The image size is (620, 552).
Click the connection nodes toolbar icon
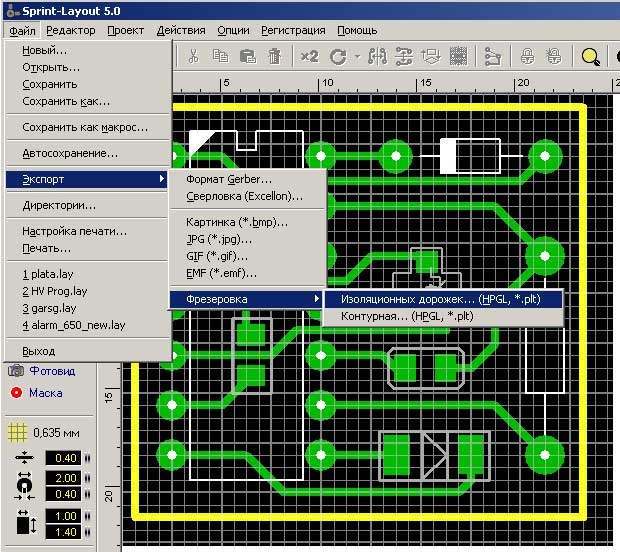coord(492,56)
